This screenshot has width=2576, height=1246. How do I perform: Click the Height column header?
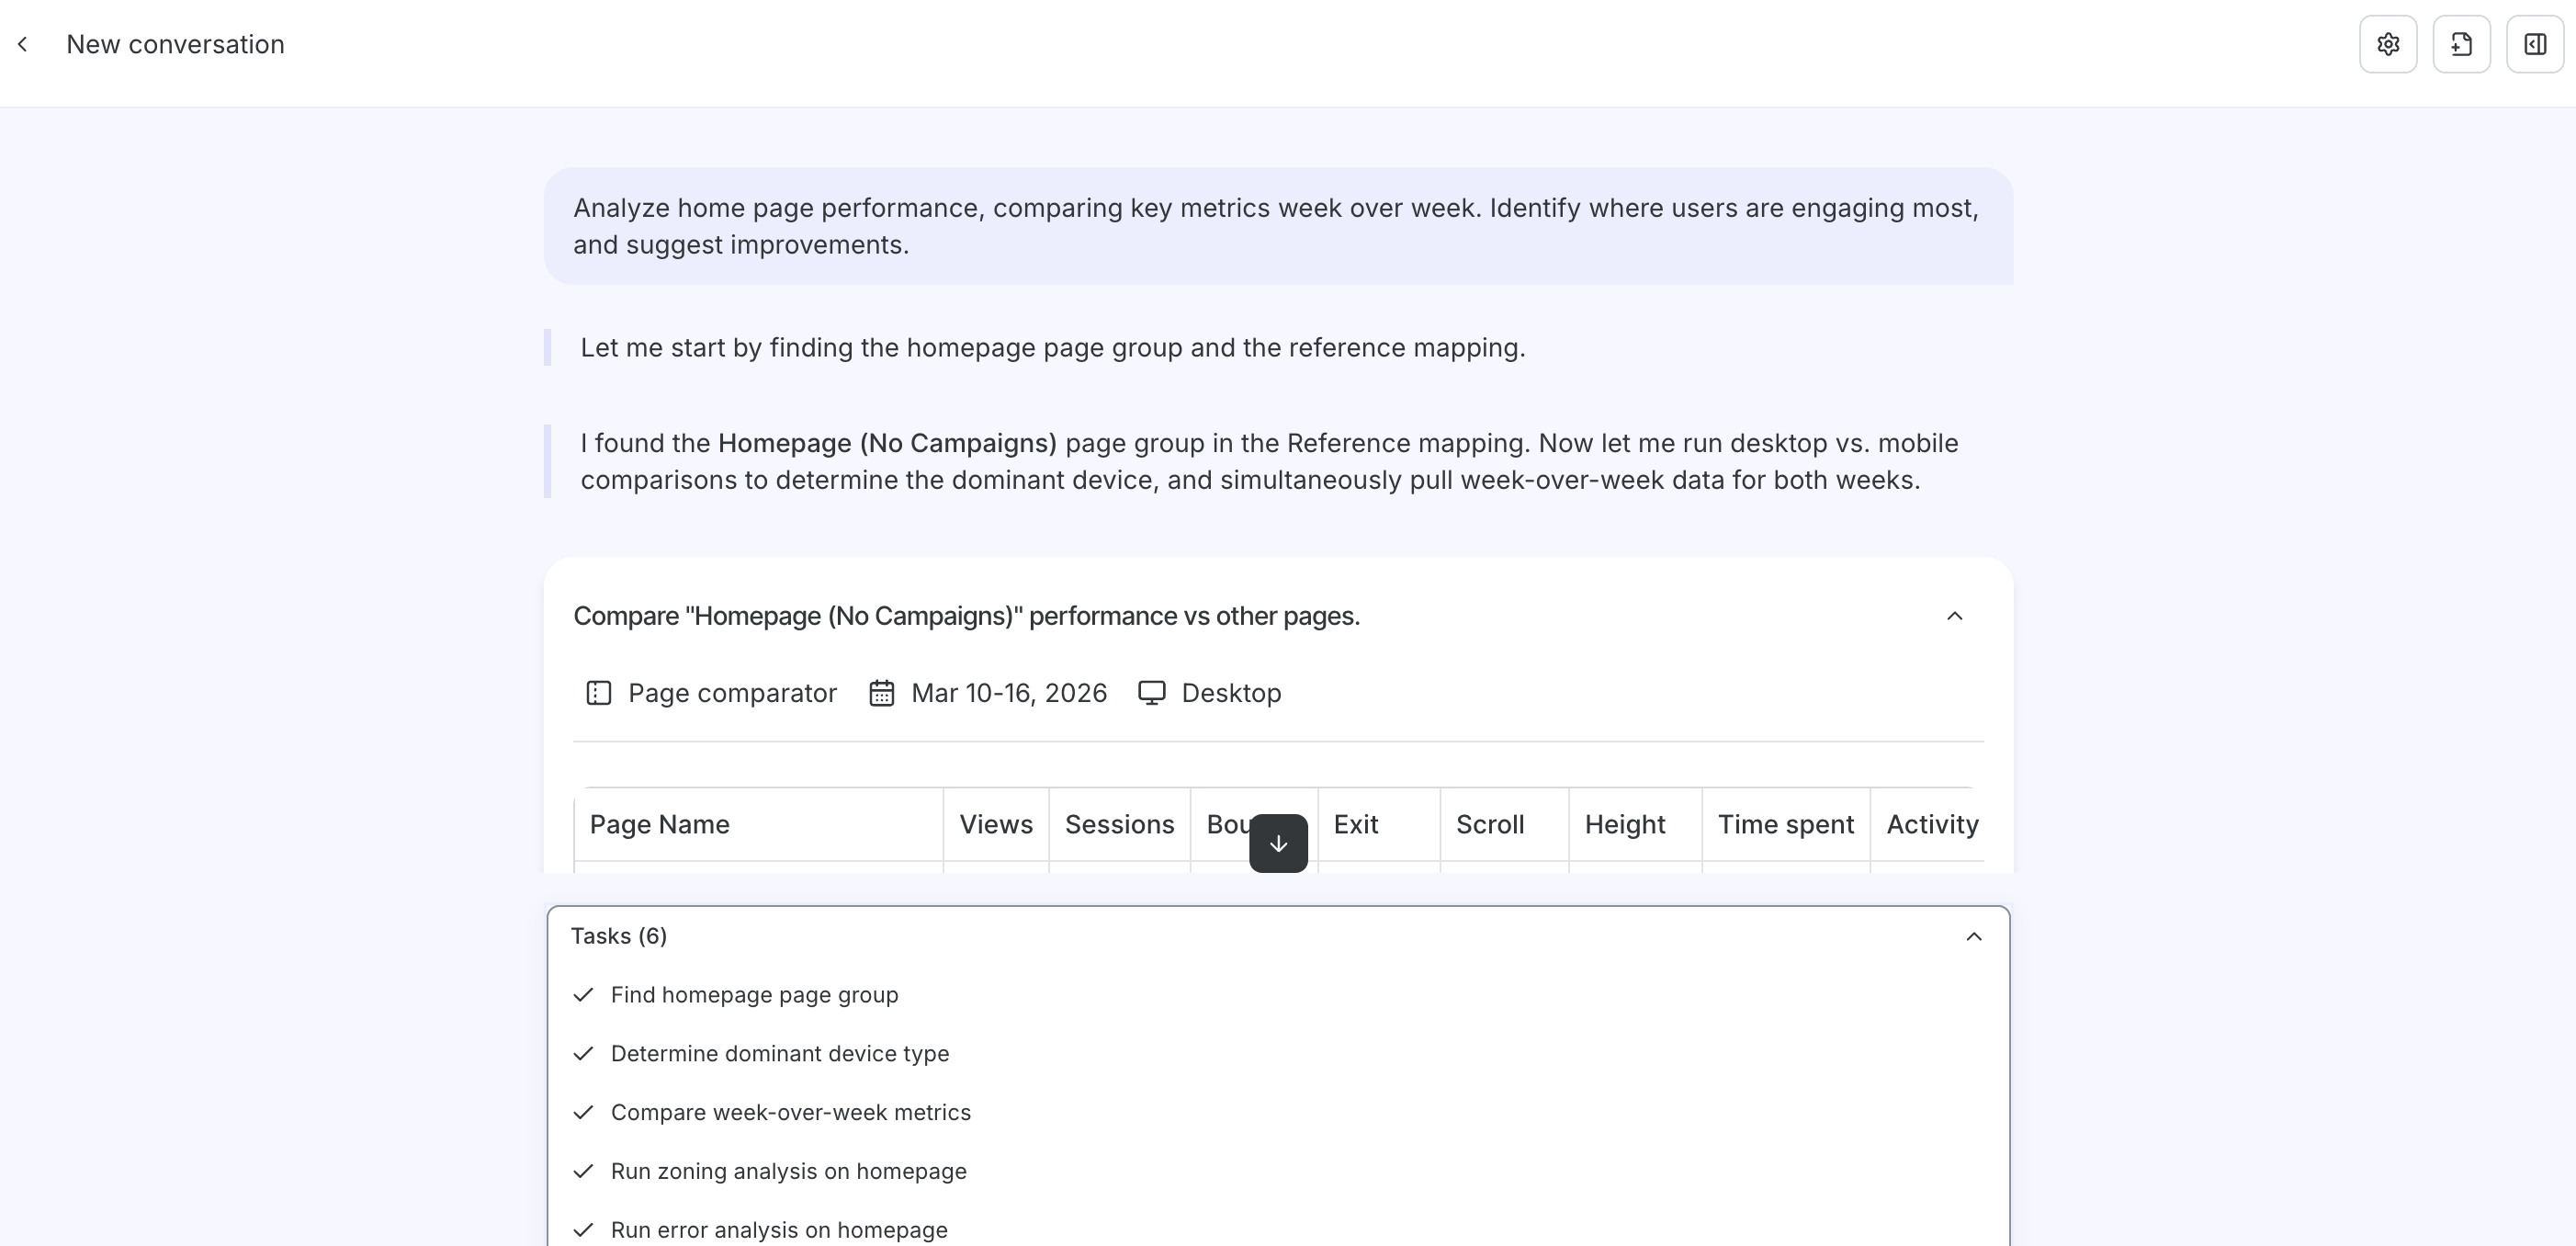click(x=1635, y=824)
